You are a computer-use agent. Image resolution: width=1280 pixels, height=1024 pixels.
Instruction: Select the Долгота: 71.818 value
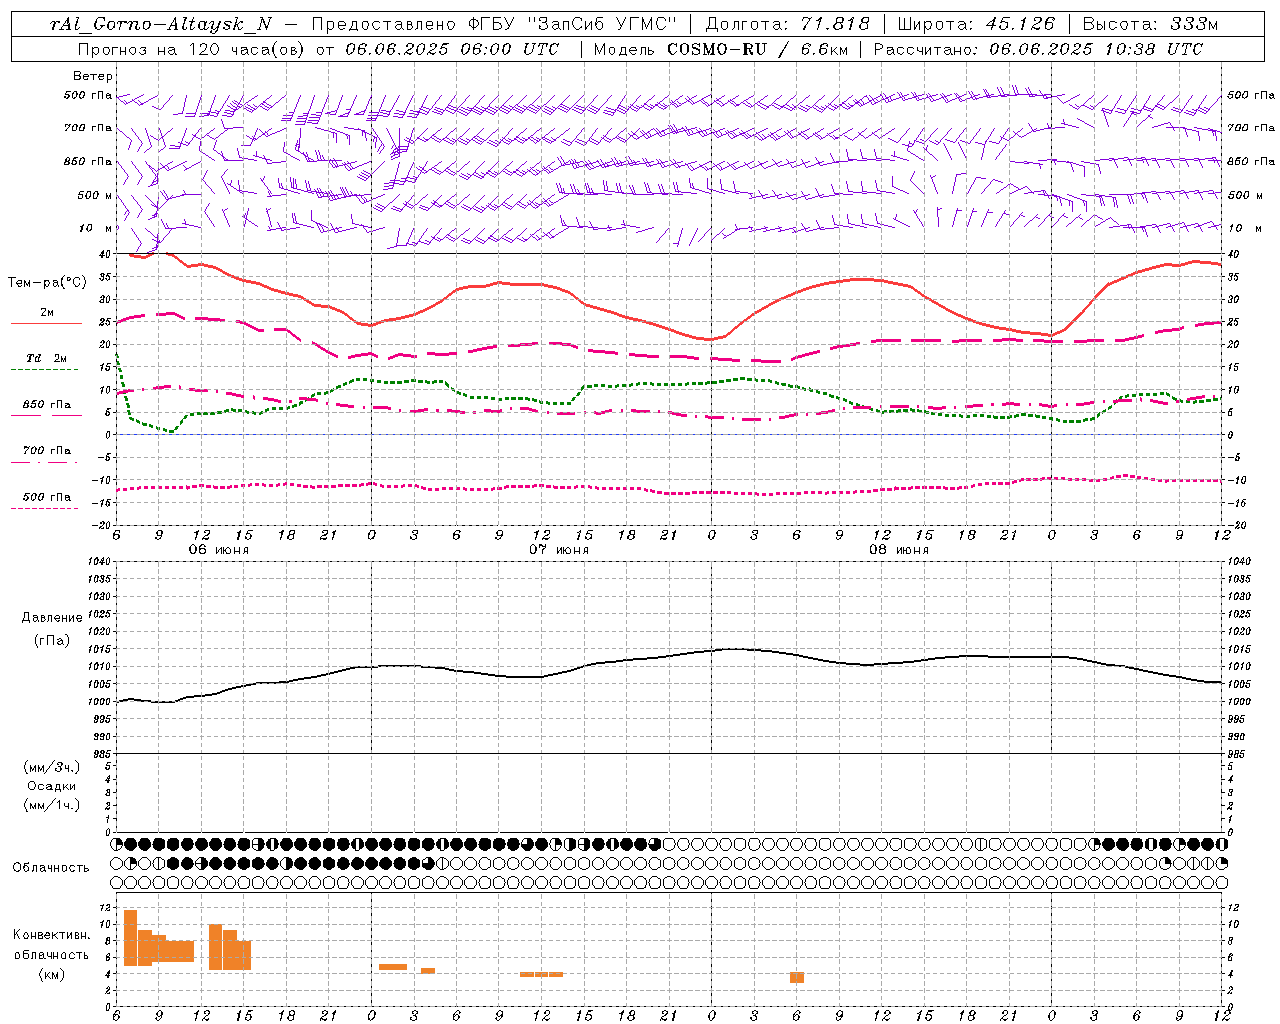coord(787,24)
